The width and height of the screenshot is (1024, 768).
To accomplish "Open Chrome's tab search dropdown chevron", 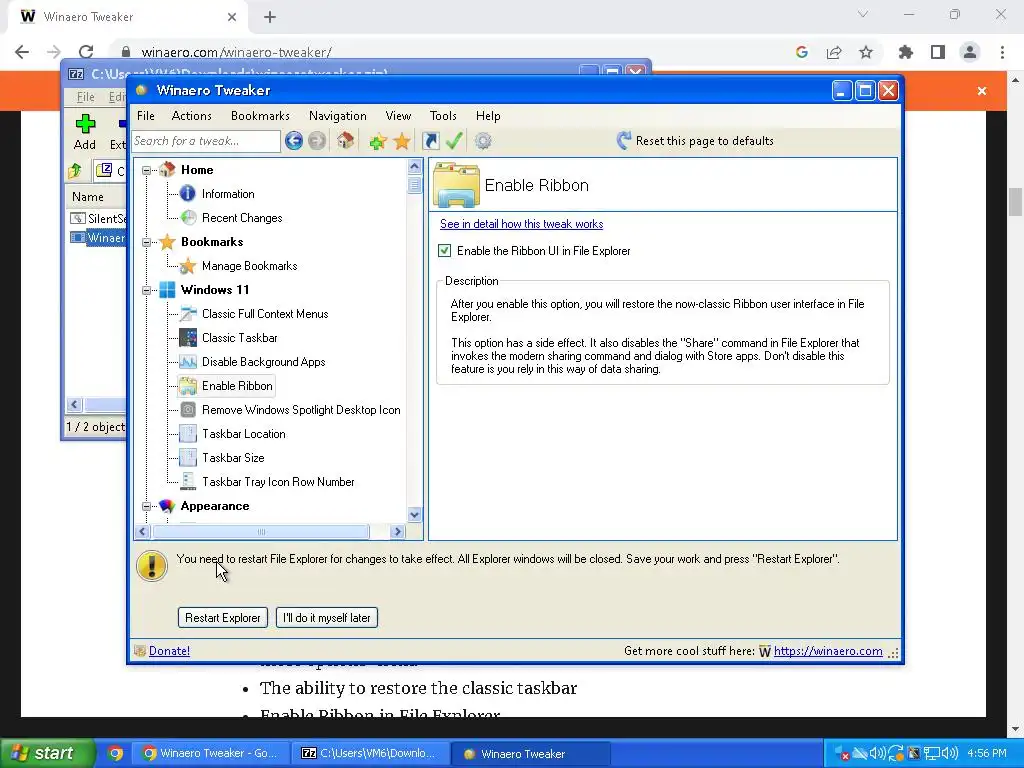I will coord(863,14).
